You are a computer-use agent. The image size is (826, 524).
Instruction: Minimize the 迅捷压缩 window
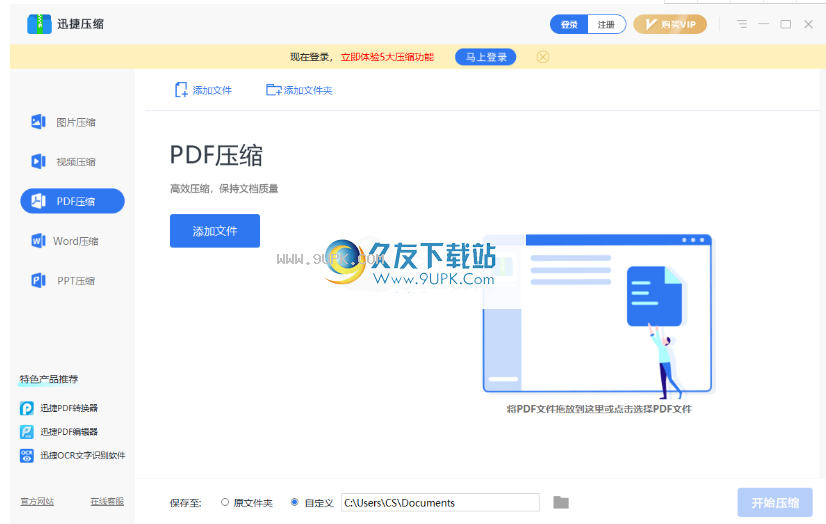coord(764,24)
